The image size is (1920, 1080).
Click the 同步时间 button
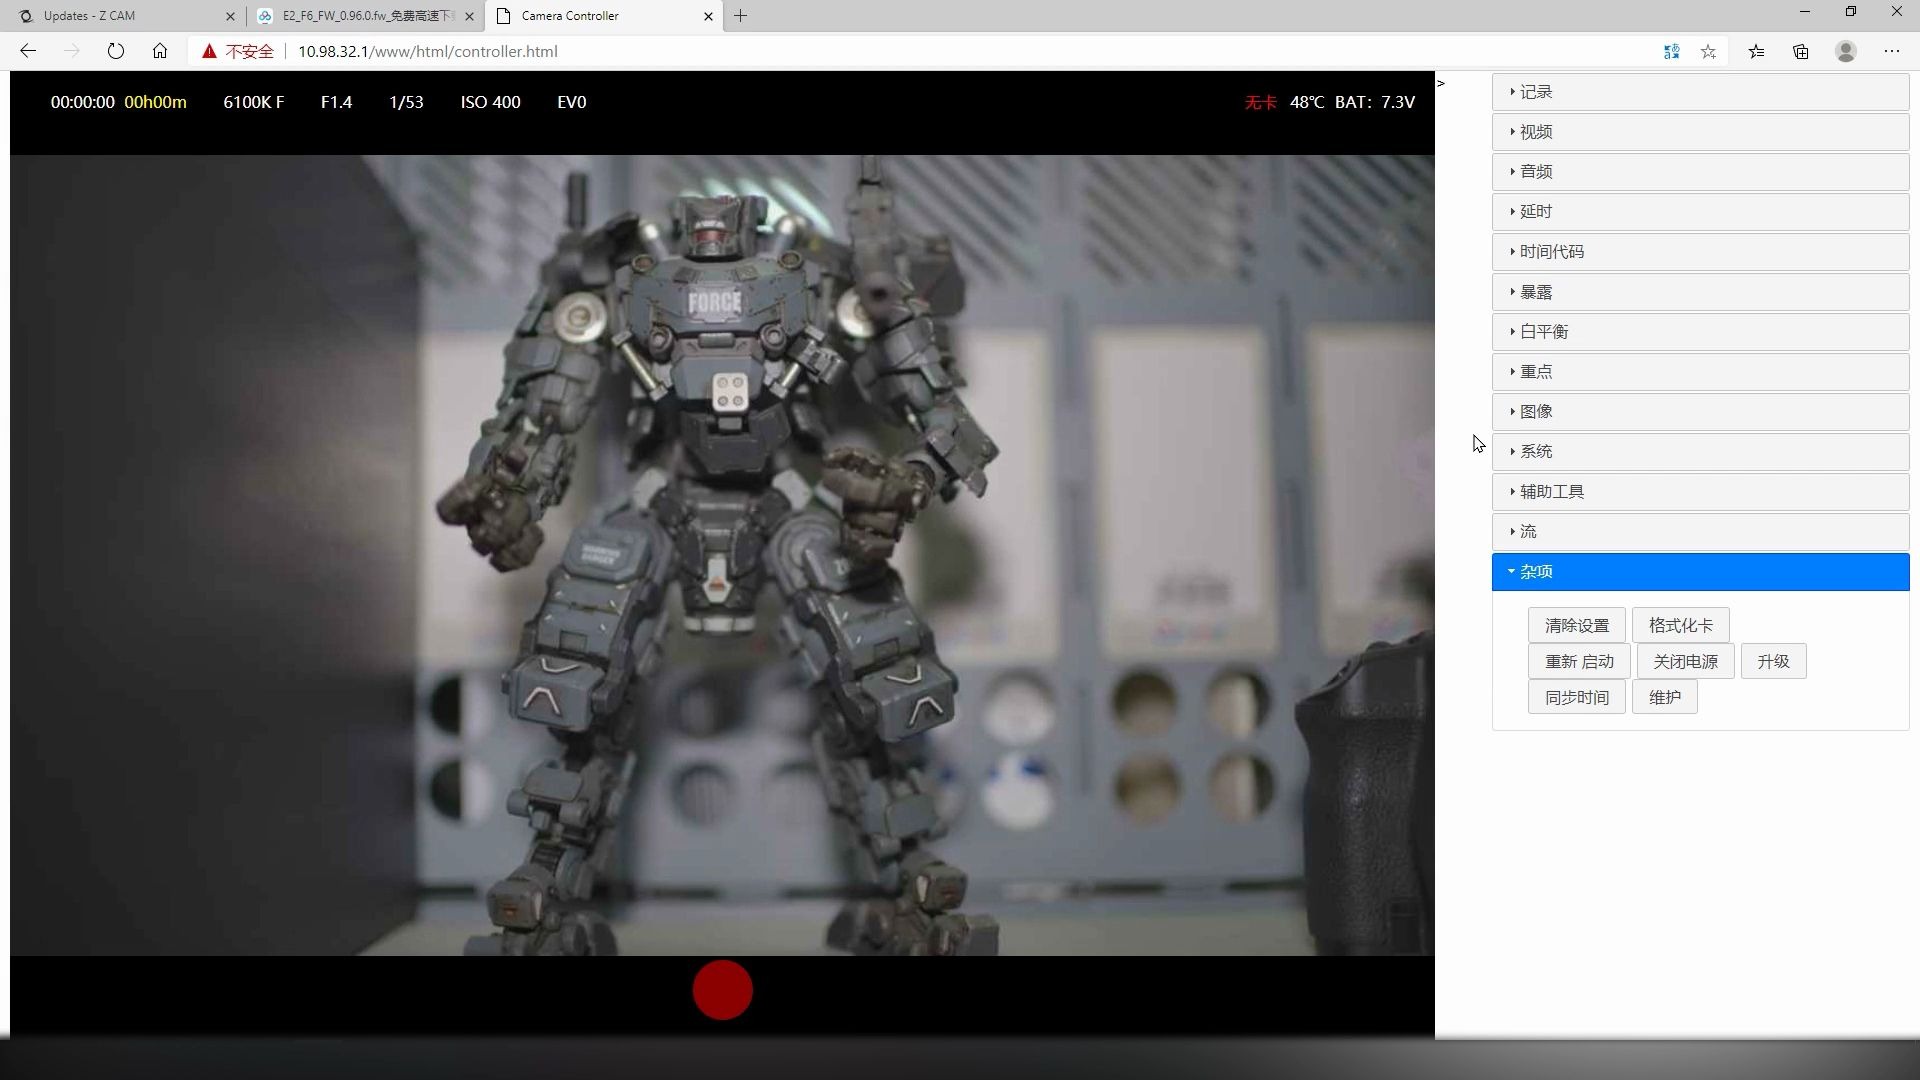[x=1576, y=696]
